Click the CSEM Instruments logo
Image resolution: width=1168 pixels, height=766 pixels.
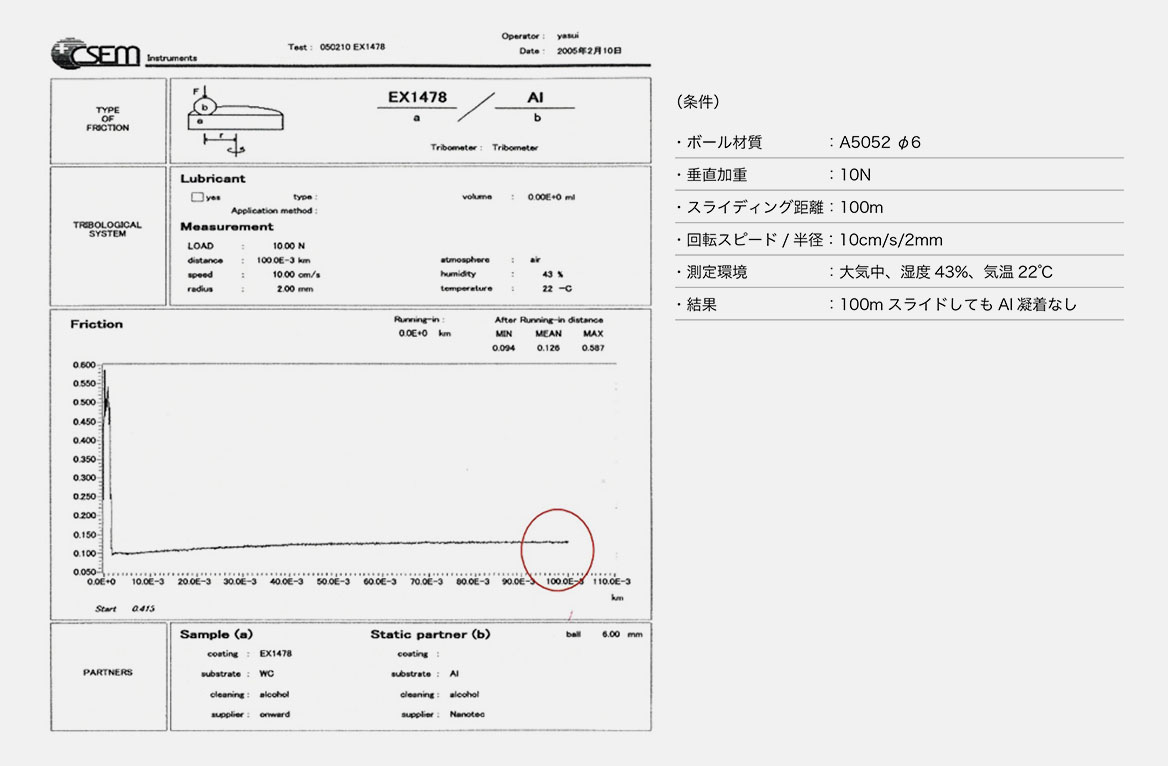(96, 55)
